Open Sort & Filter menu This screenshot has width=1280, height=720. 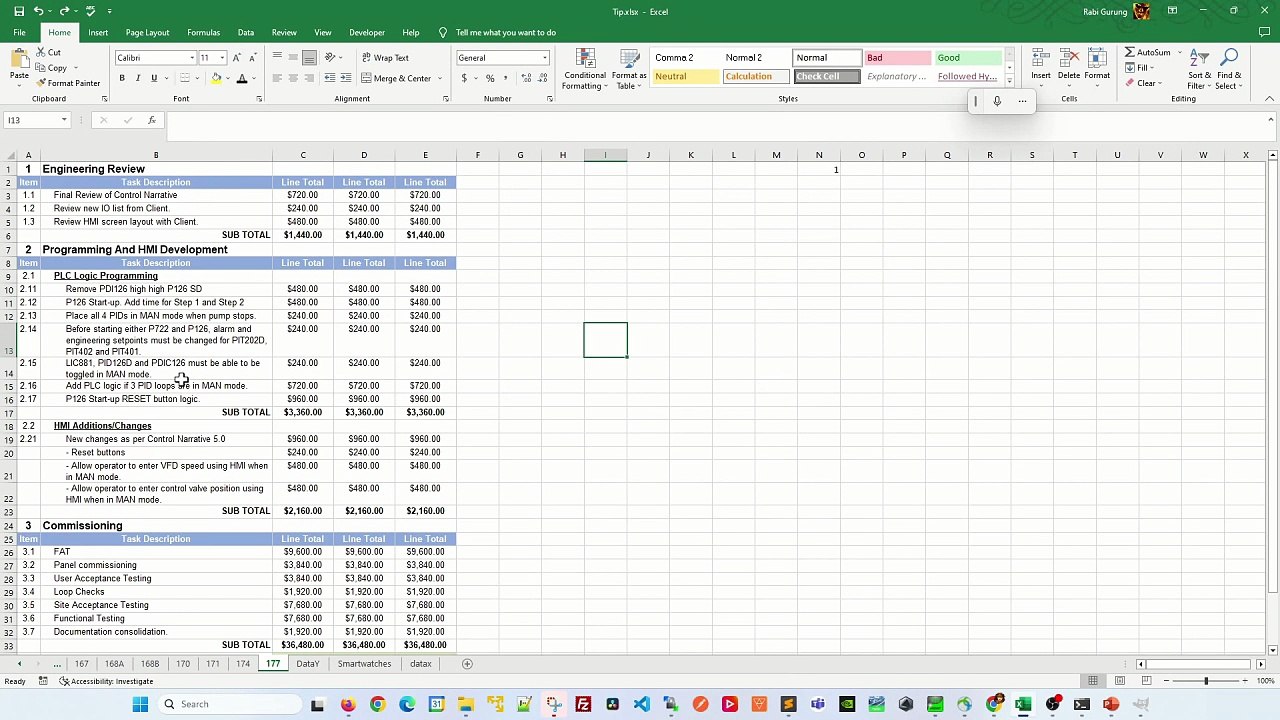pyautogui.click(x=1200, y=69)
